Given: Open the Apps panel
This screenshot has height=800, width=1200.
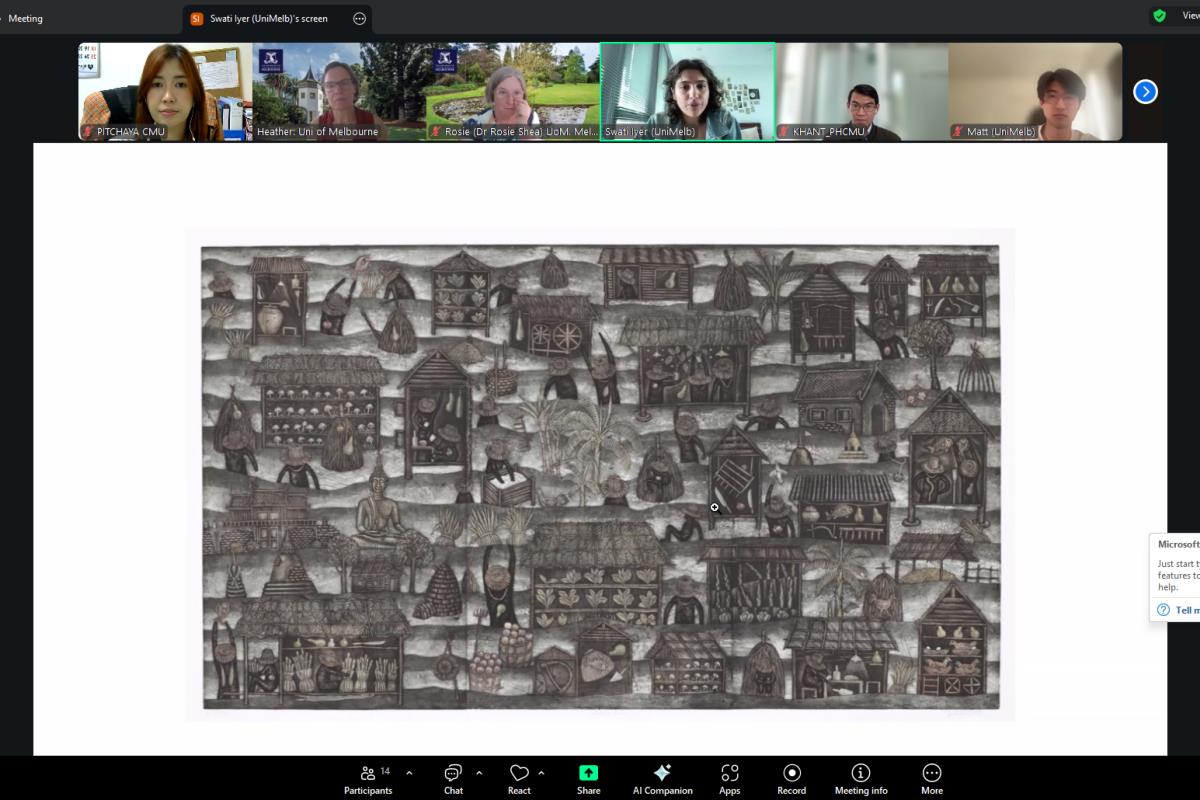Looking at the screenshot, I should click(729, 778).
